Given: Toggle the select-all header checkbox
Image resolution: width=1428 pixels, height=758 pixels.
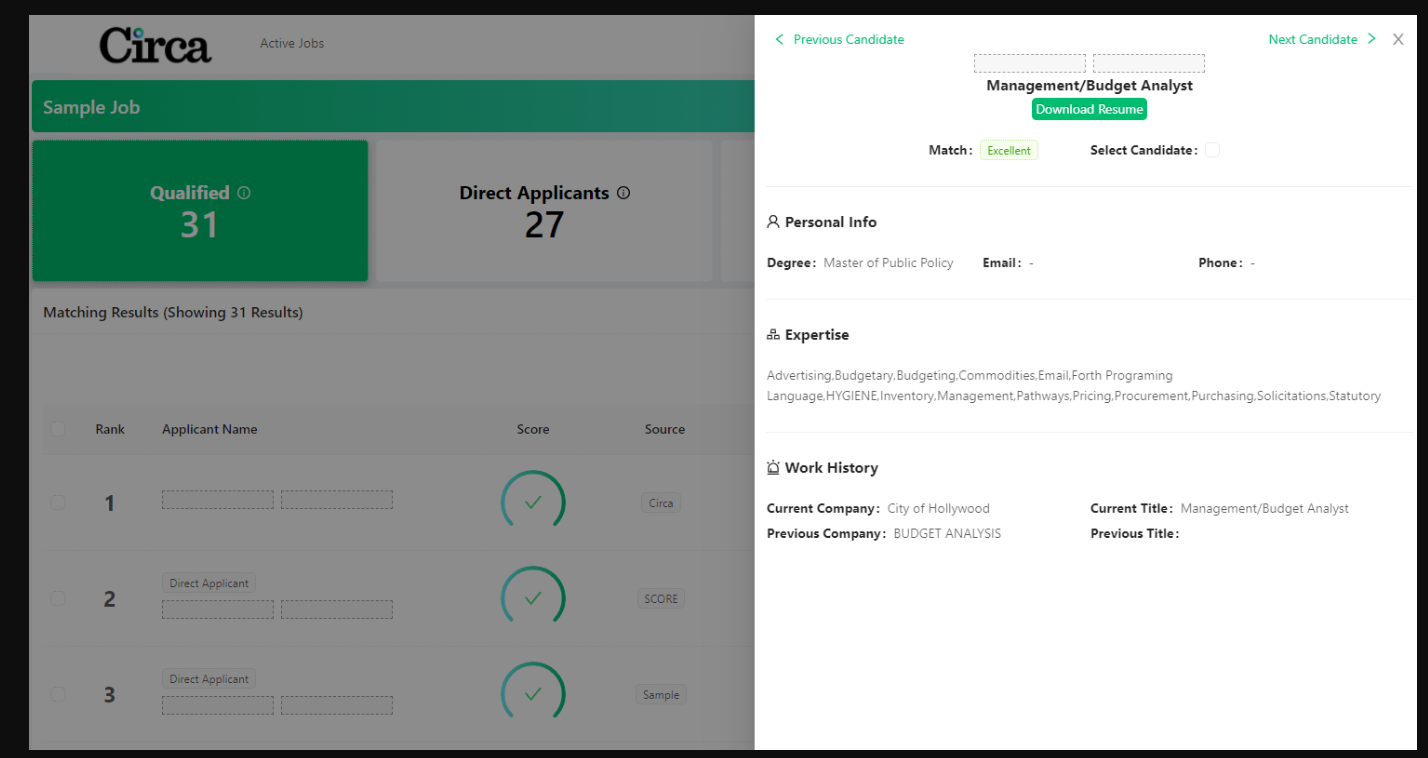Looking at the screenshot, I should (x=58, y=429).
